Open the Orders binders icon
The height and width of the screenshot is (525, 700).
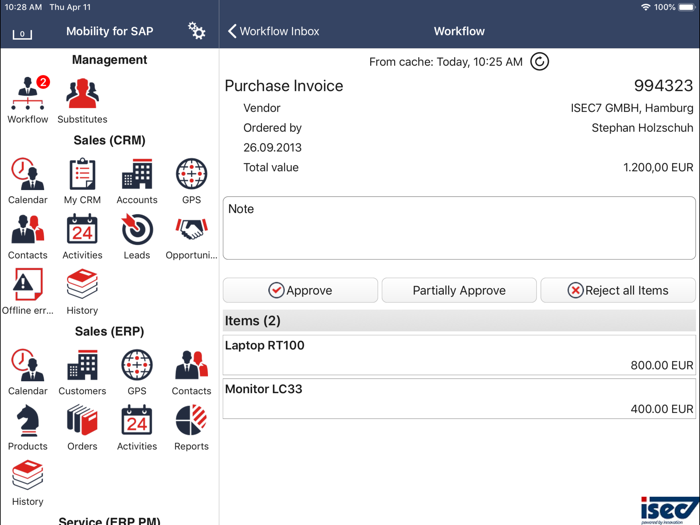pyautogui.click(x=82, y=420)
